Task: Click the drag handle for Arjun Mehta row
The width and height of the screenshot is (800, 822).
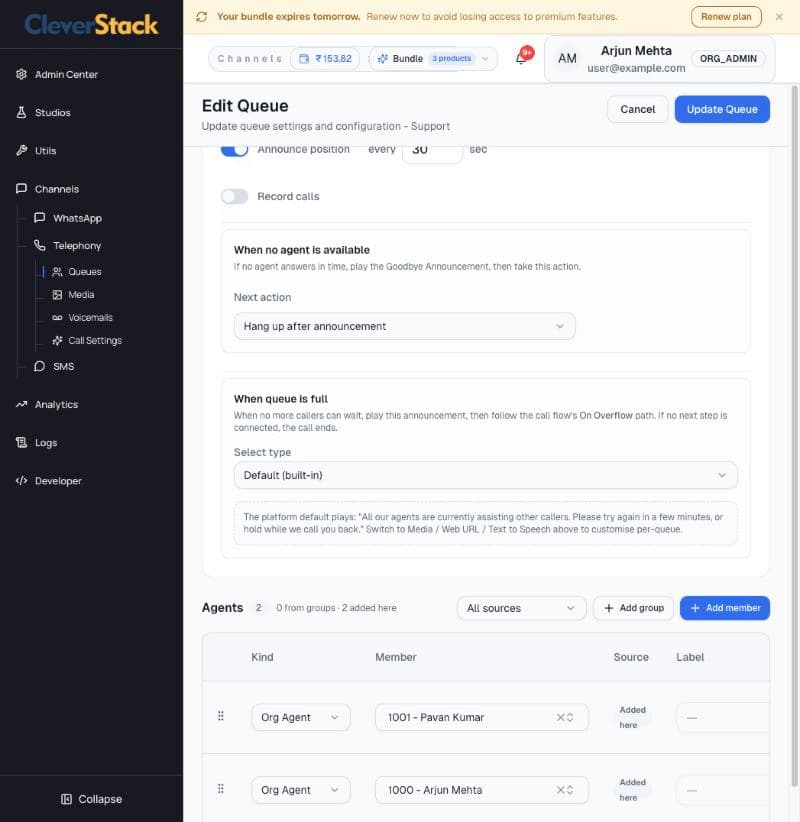Action: point(221,789)
